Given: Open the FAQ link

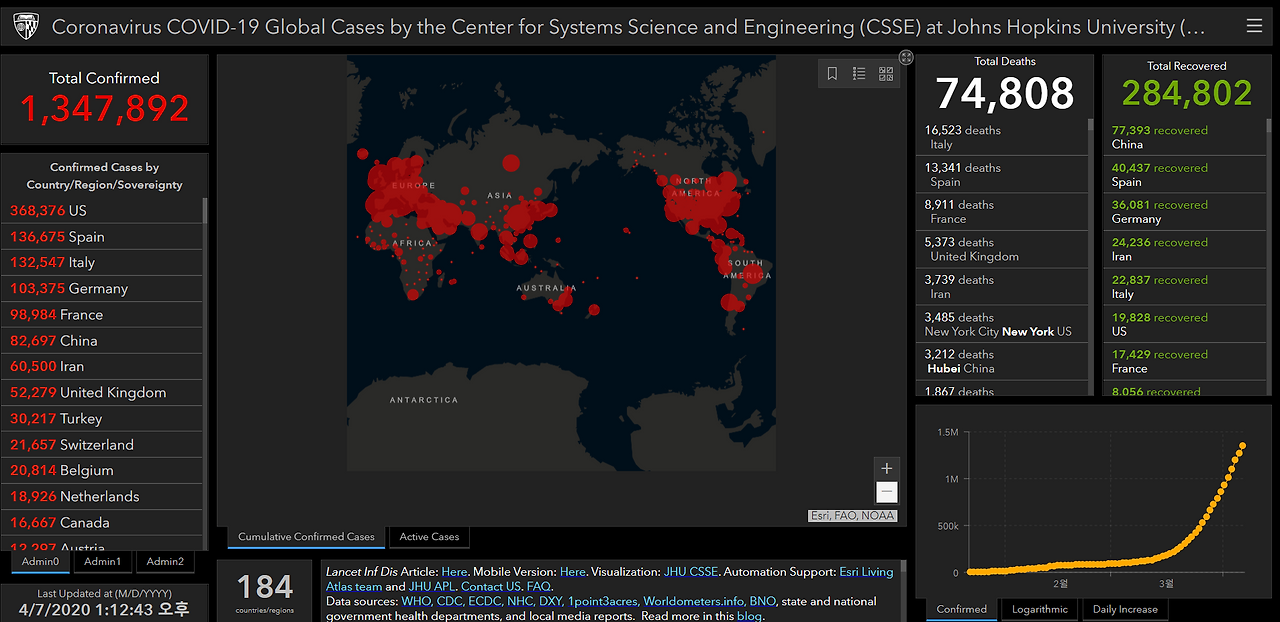Looking at the screenshot, I should coord(538,586).
